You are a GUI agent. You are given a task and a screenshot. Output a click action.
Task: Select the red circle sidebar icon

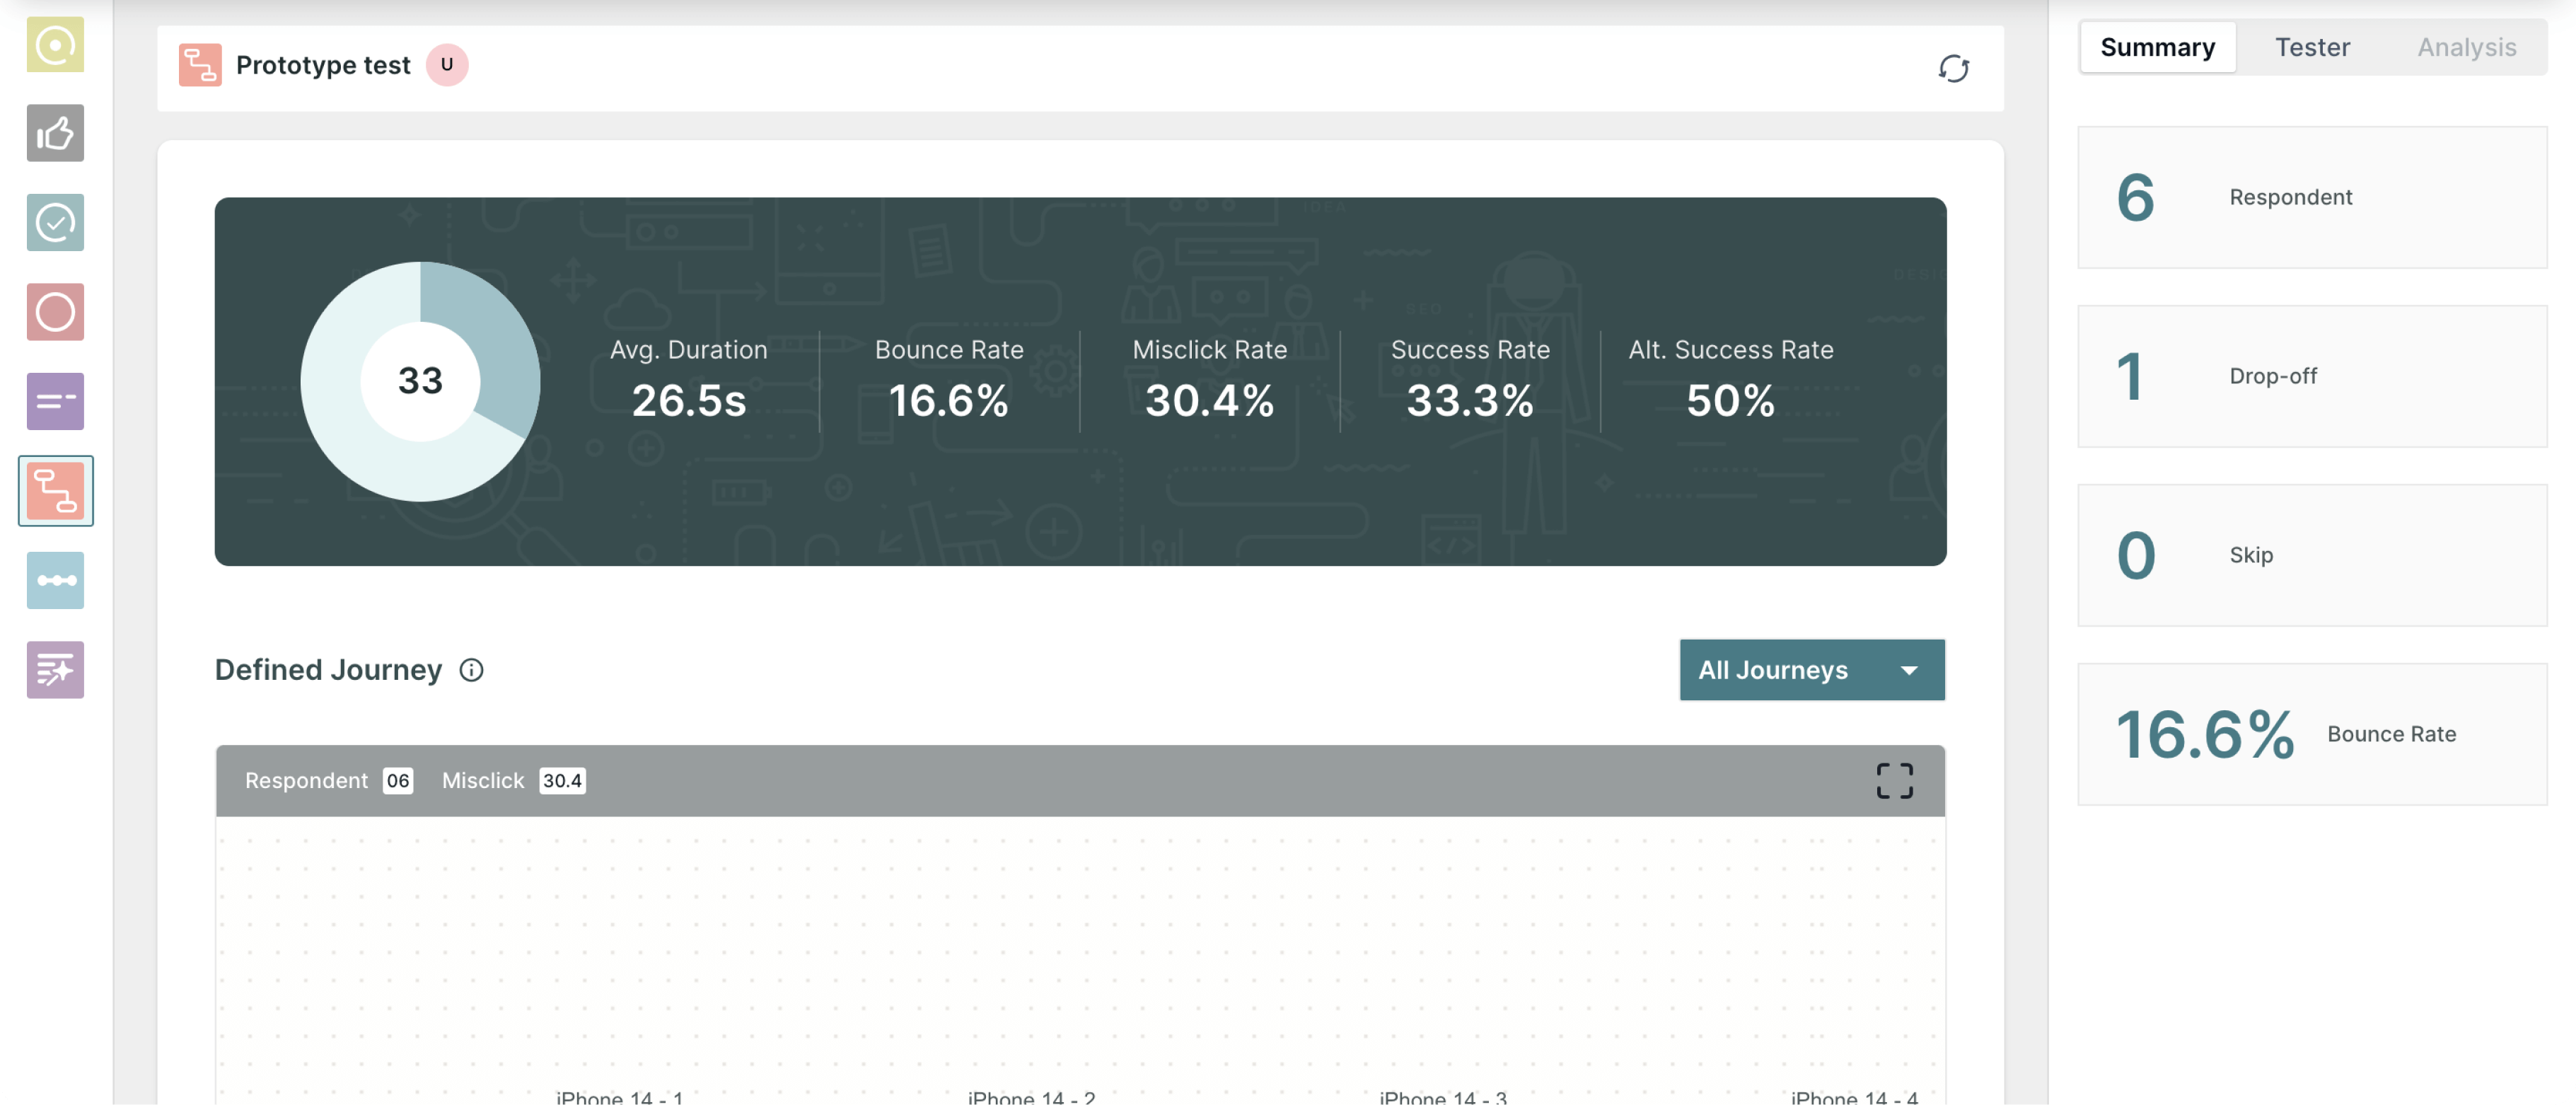click(x=55, y=312)
